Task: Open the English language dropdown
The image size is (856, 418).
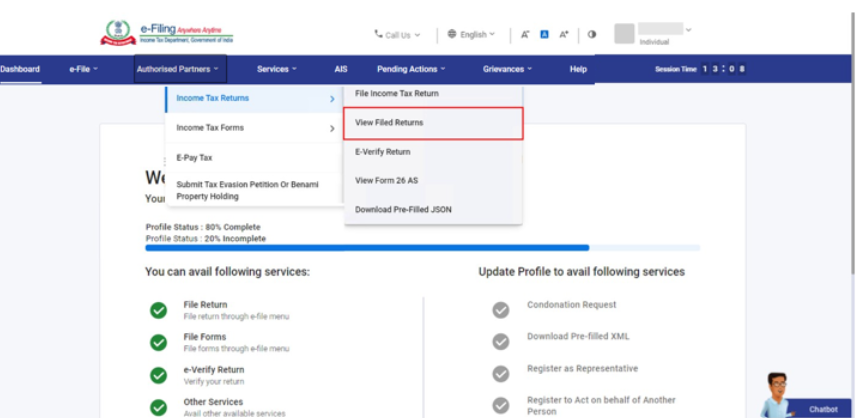Action: (472, 34)
